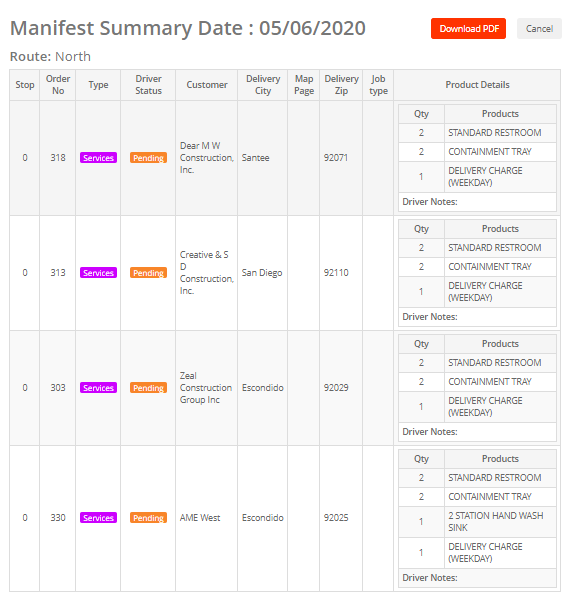Select Pending status of order 303
Screen dimensions: 570x598
click(x=148, y=387)
